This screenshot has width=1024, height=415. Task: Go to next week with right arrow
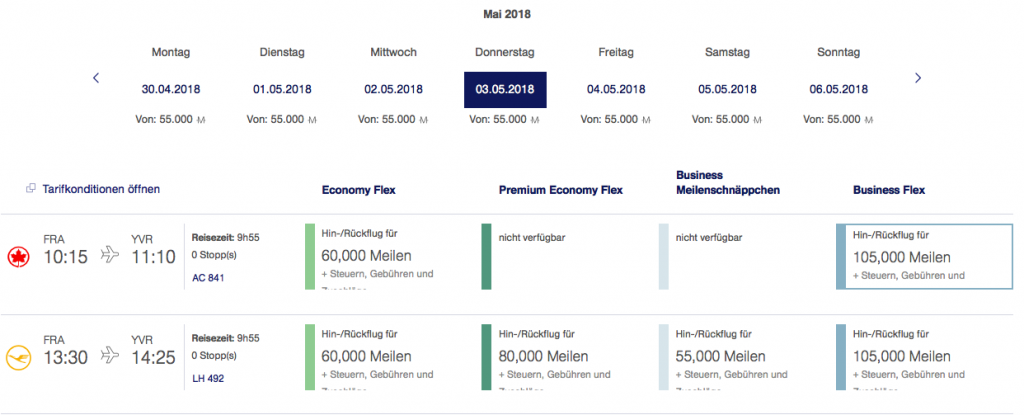(918, 78)
